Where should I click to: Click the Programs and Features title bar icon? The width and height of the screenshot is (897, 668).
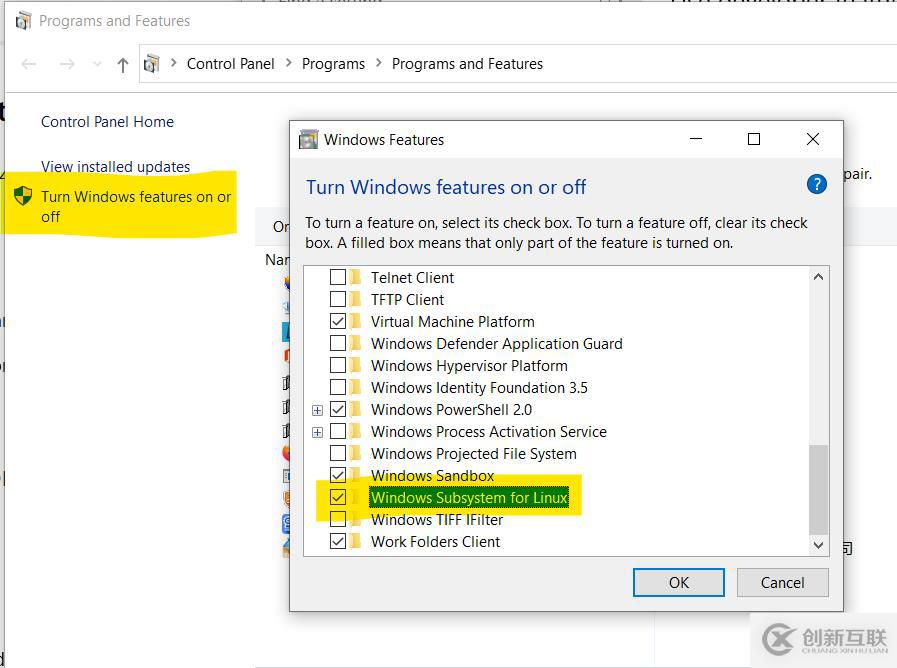click(x=23, y=21)
